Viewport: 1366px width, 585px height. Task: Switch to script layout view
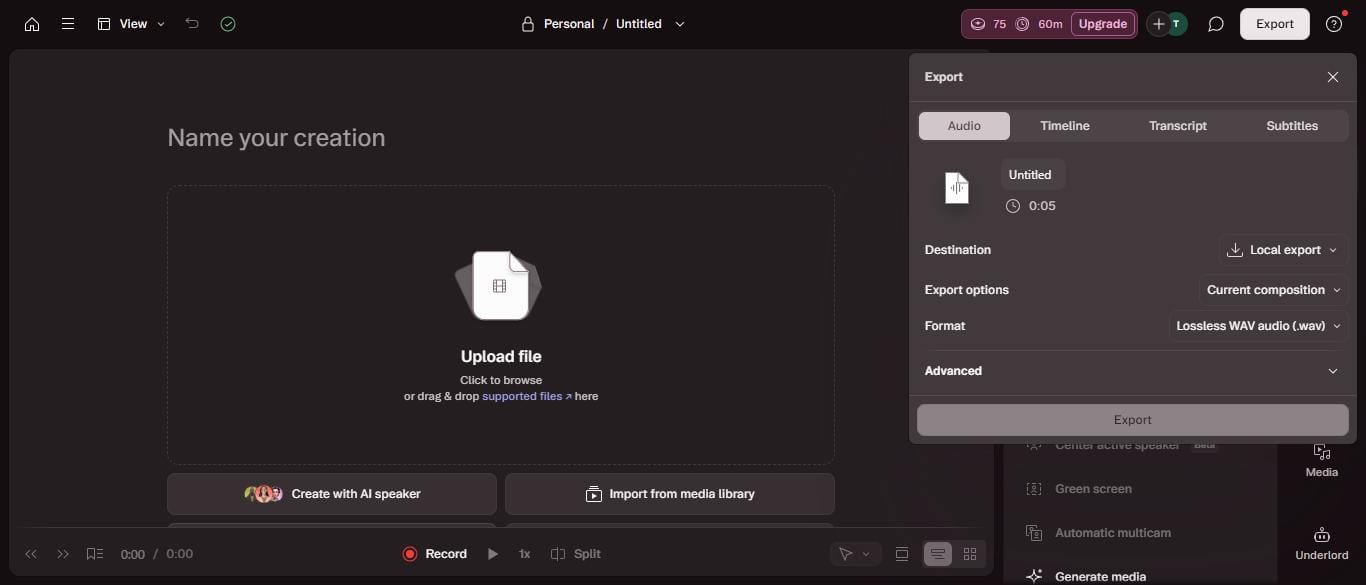coord(938,554)
